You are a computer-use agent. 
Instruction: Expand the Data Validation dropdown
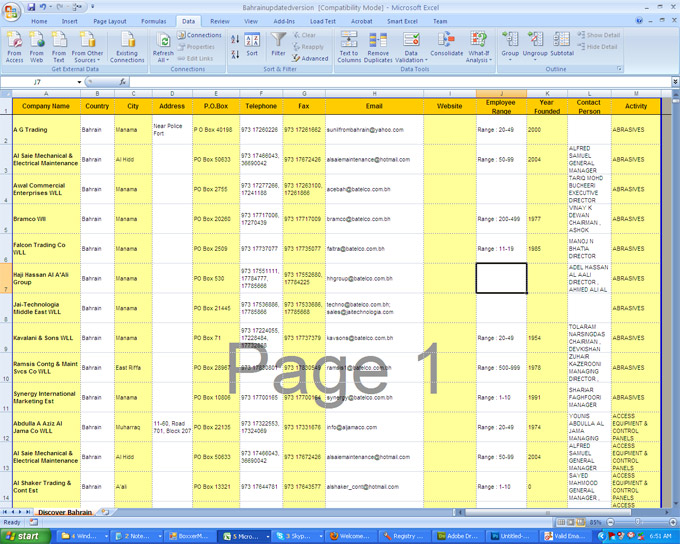(411, 56)
